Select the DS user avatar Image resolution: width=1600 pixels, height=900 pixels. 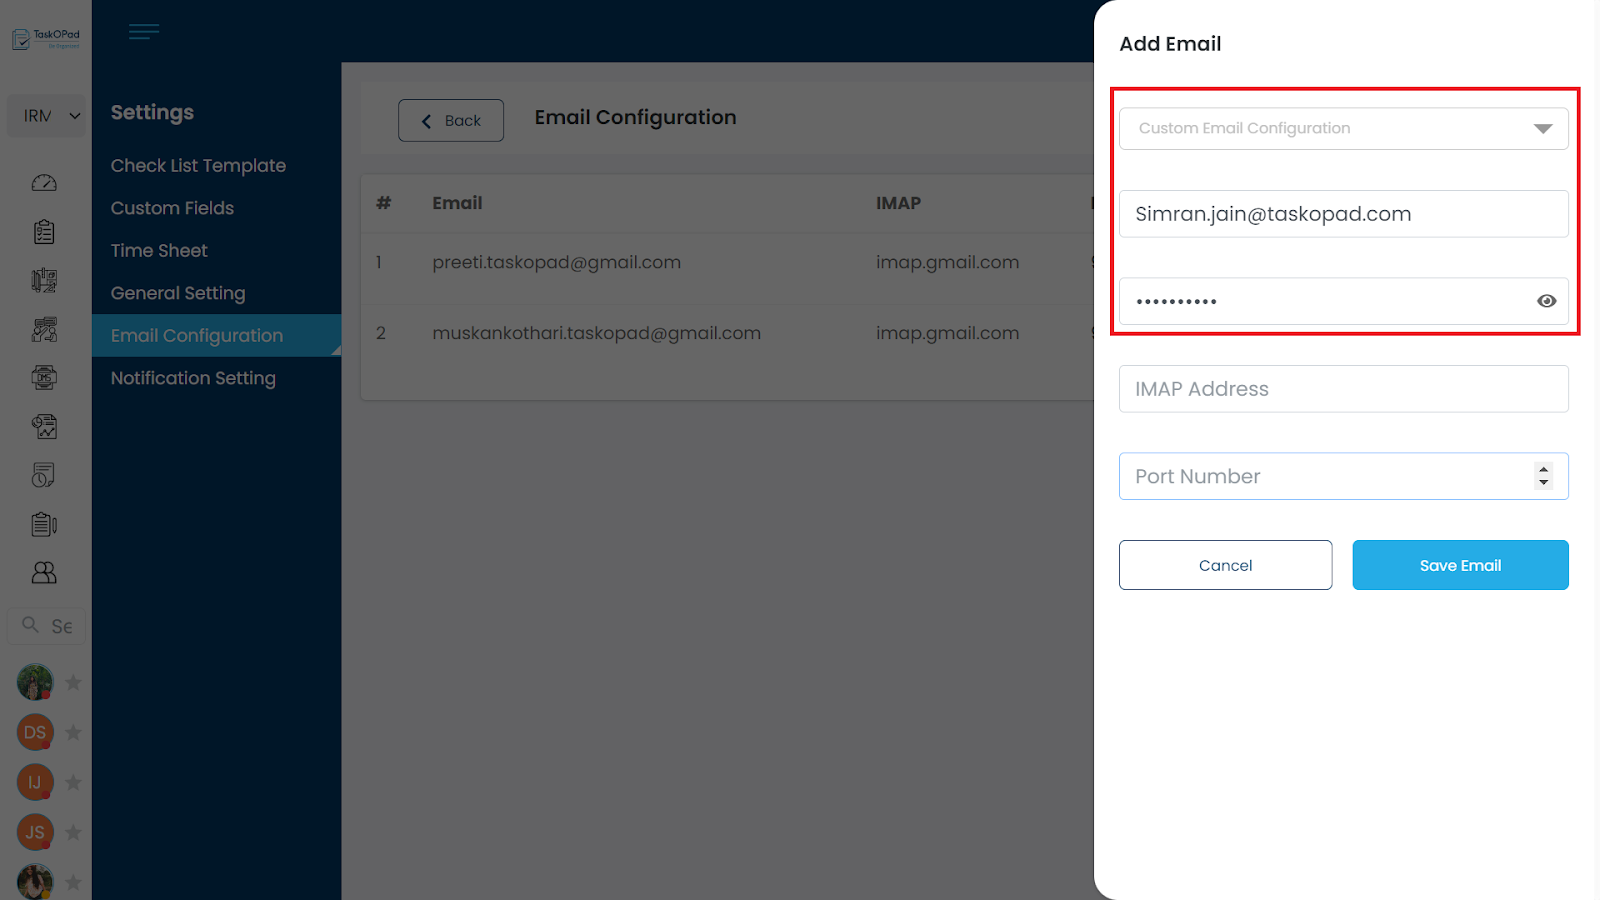tap(35, 732)
